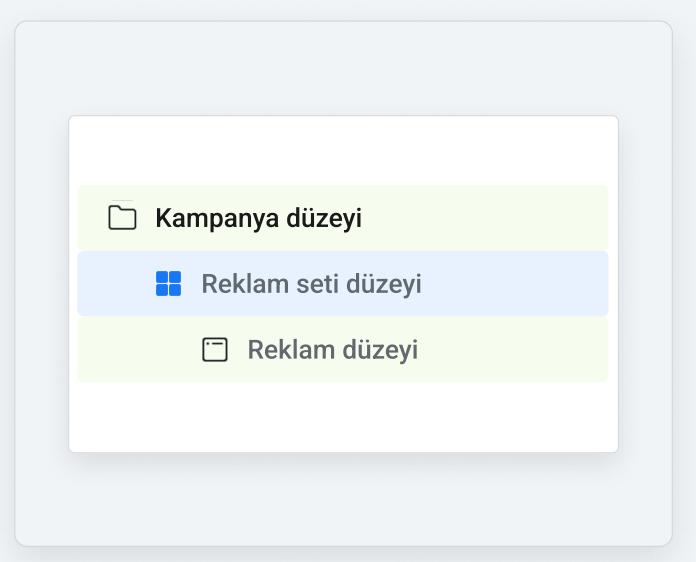Viewport: 696px width, 562px height.
Task: Click gray panel area below the white card
Action: (x=343, y=499)
